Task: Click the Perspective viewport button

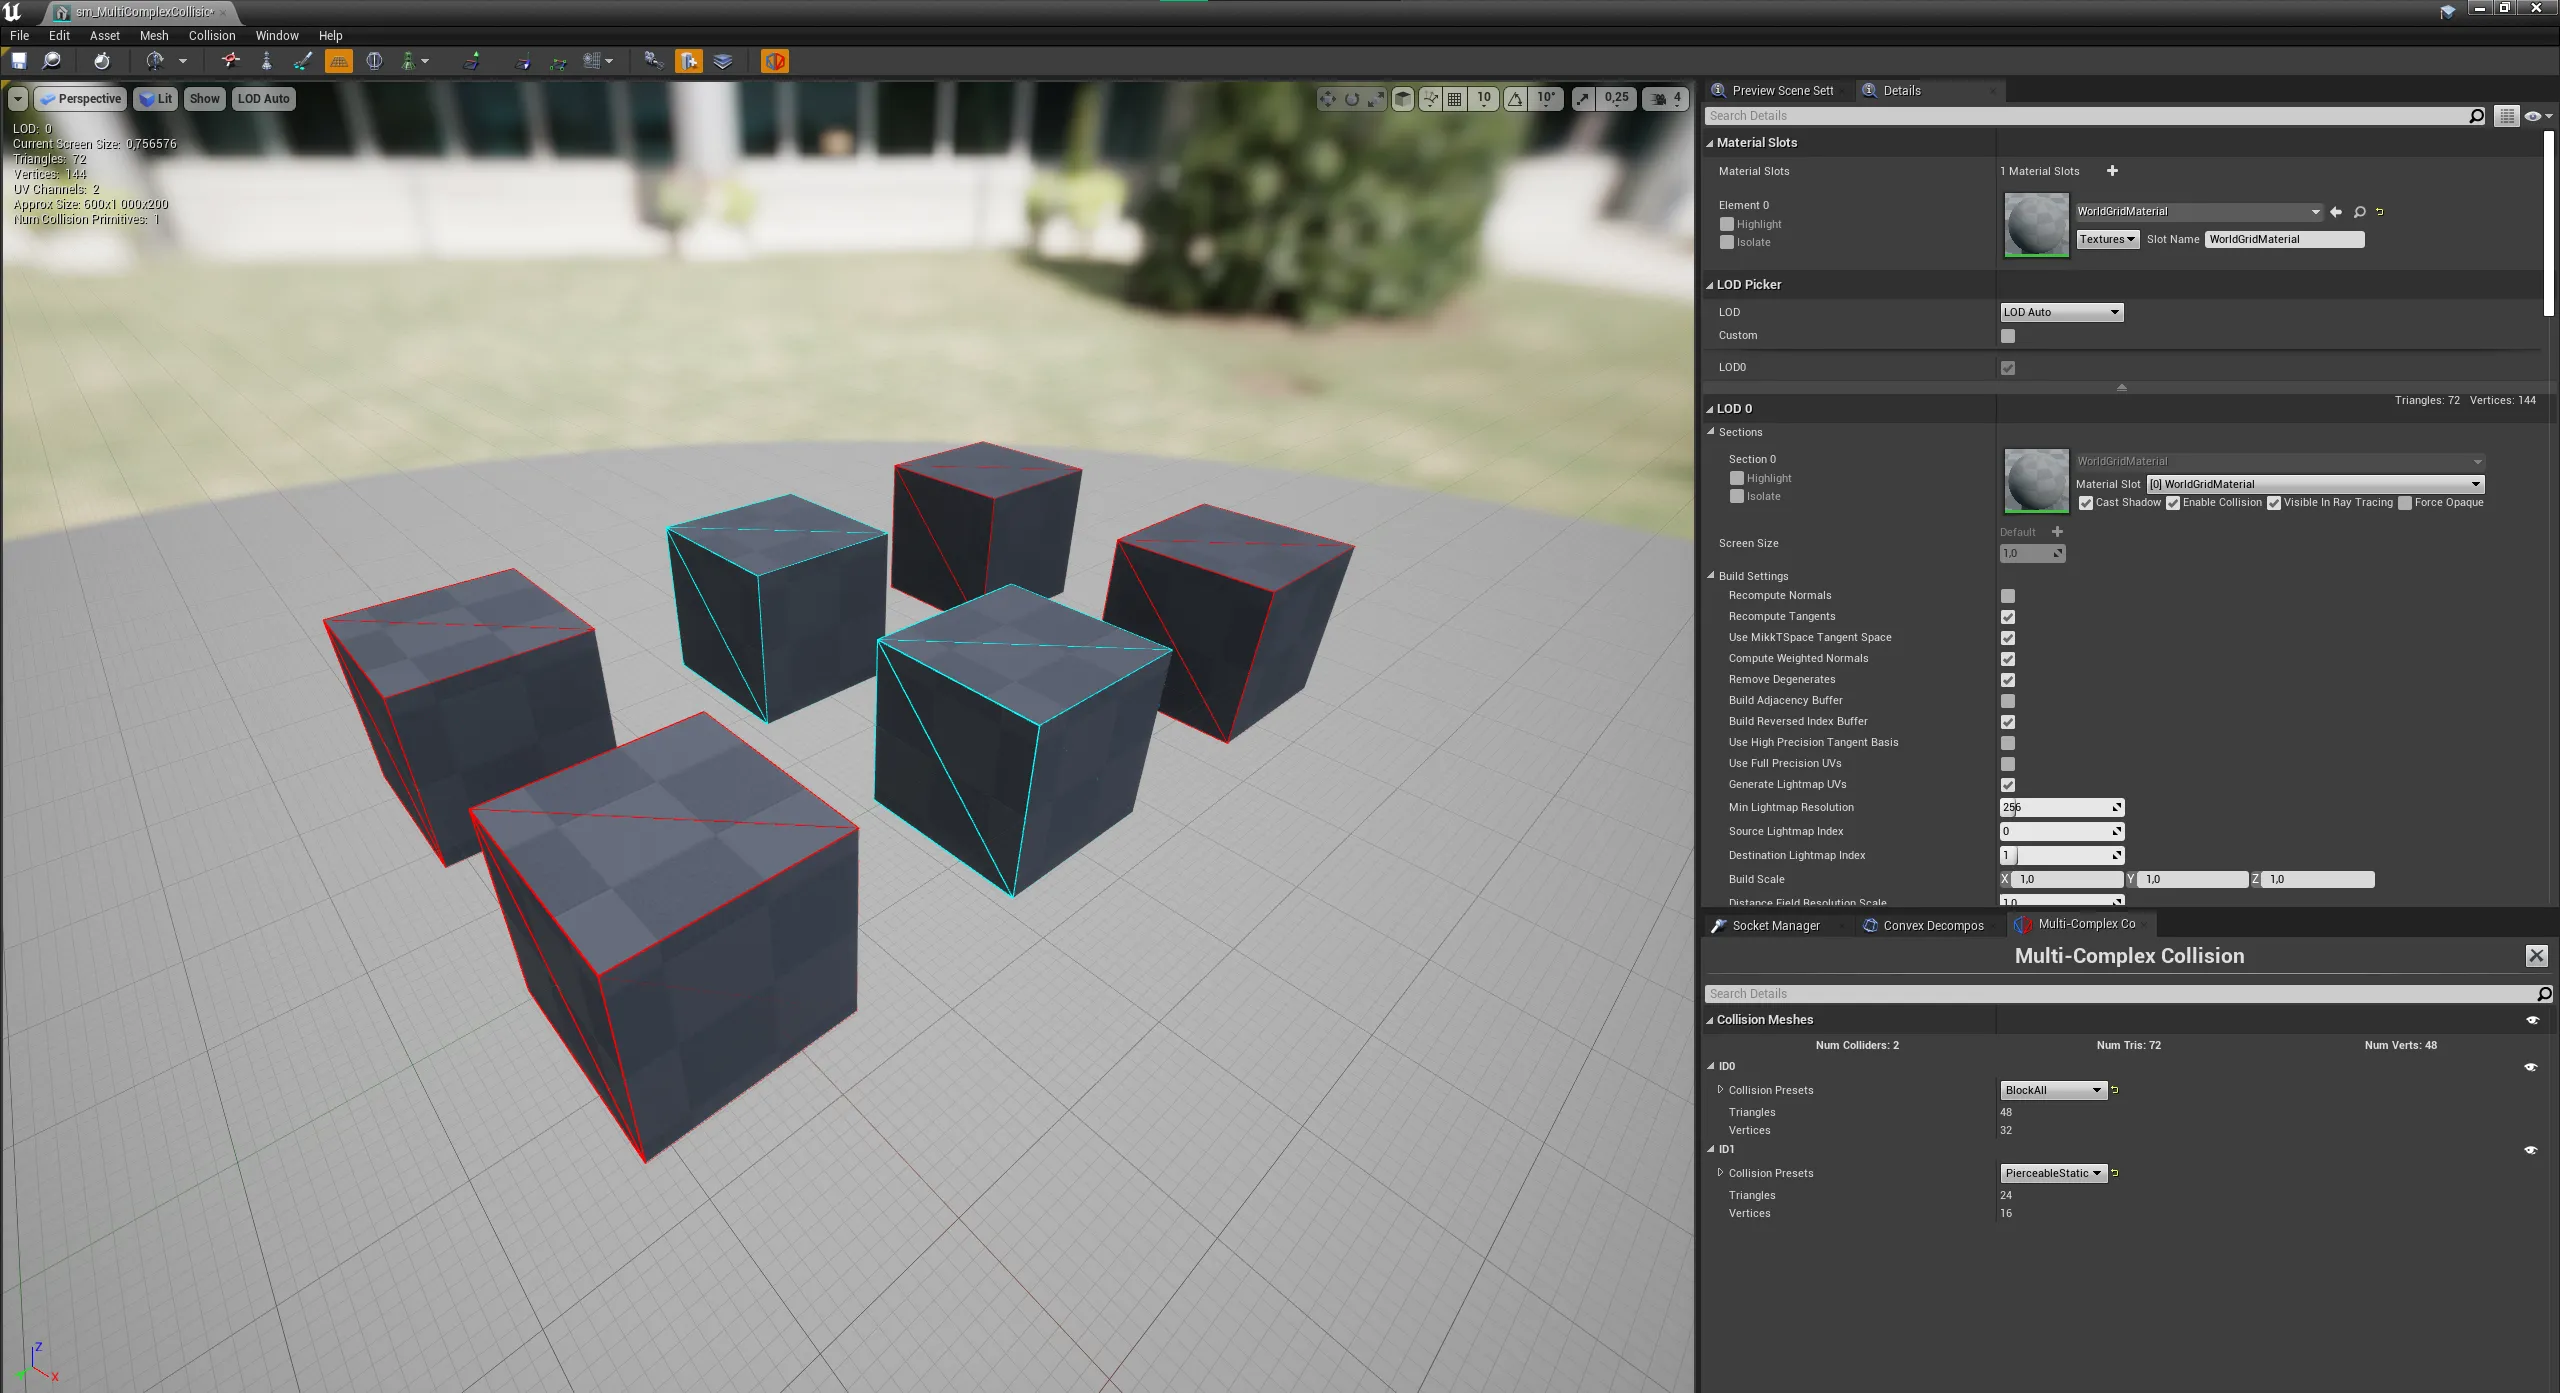Action: [81, 98]
